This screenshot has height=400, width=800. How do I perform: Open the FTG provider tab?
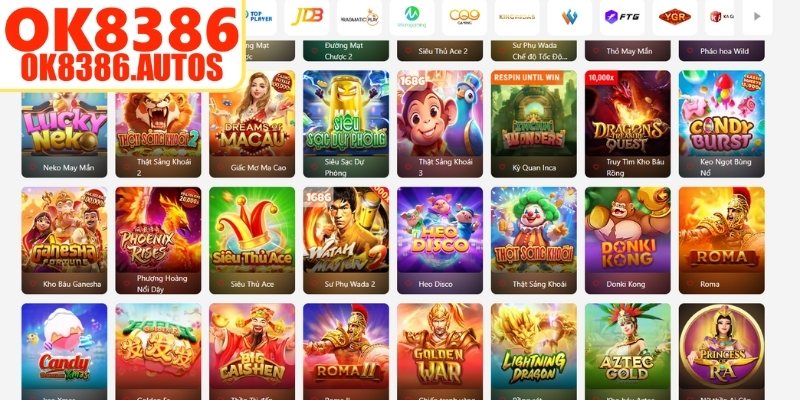click(x=621, y=16)
